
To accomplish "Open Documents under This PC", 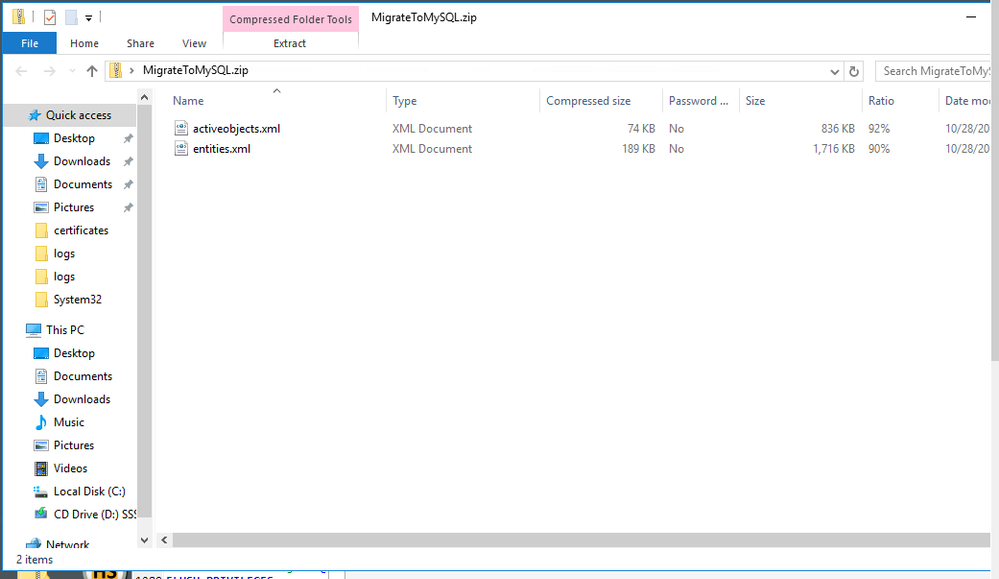I will (x=83, y=376).
